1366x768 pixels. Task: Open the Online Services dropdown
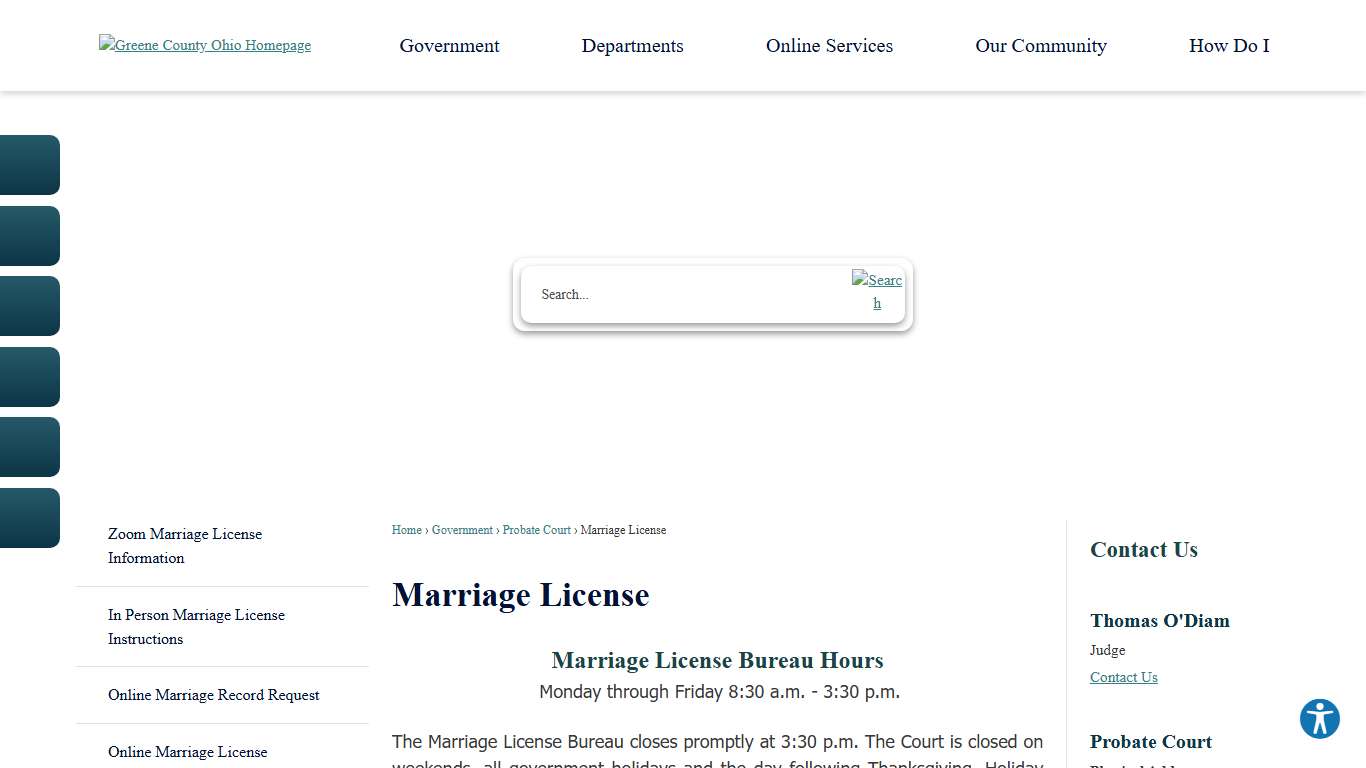pos(828,45)
